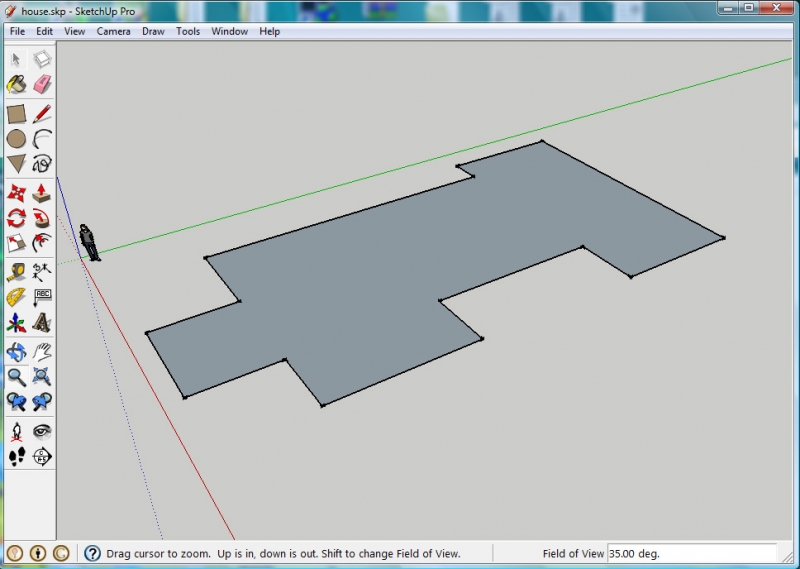Screen dimensions: 800x569
Task: Click the Field of View value box
Action: click(x=692, y=554)
